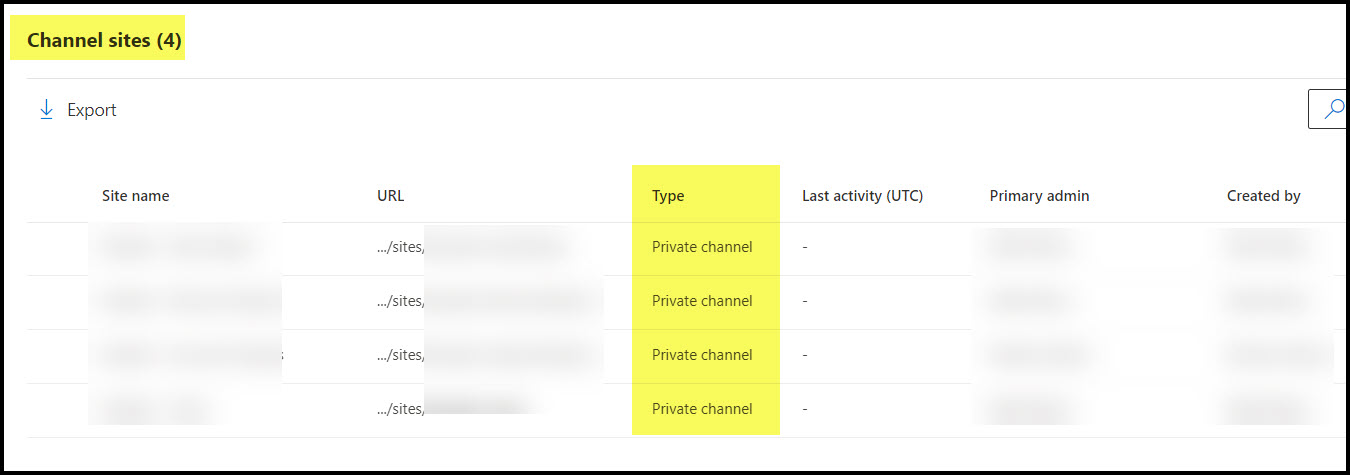This screenshot has height=475, width=1350.
Task: Click the last row's blurred site name
Action: [x=155, y=409]
